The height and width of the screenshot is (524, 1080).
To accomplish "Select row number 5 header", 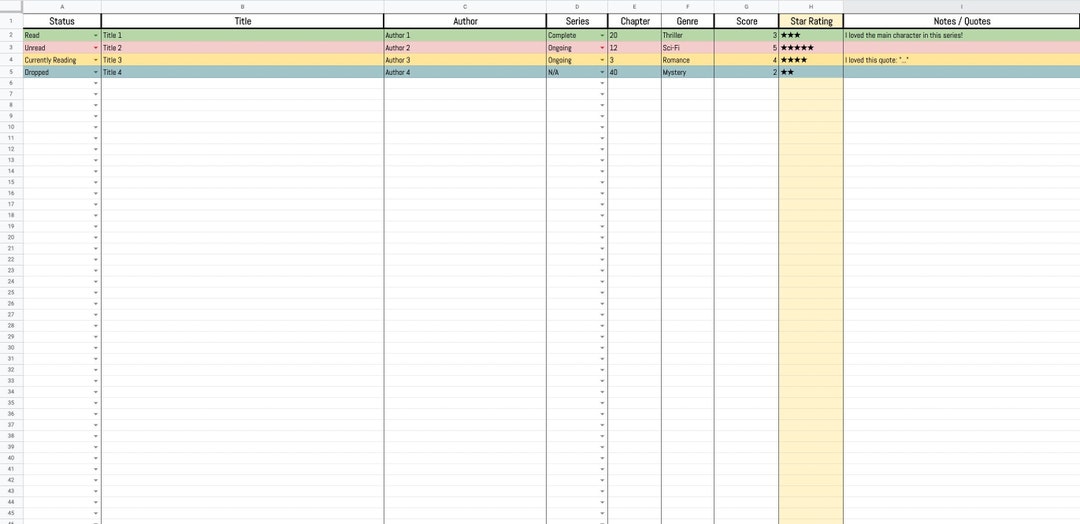I will [11, 72].
